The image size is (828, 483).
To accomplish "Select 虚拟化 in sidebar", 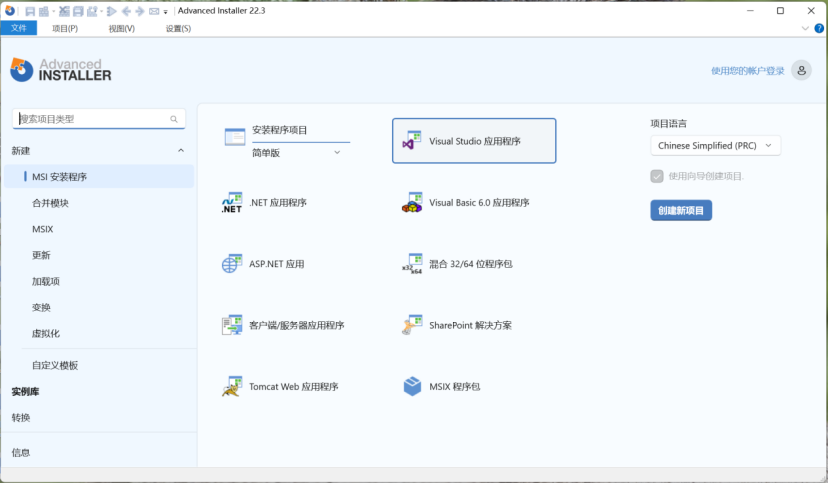I will [x=46, y=334].
